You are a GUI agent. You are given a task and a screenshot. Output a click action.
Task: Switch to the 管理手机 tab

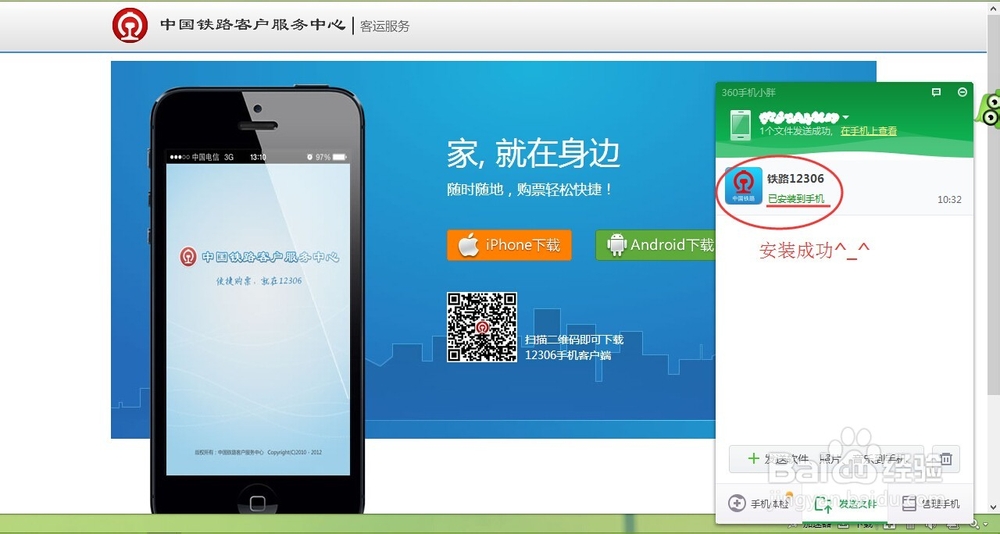point(930,504)
